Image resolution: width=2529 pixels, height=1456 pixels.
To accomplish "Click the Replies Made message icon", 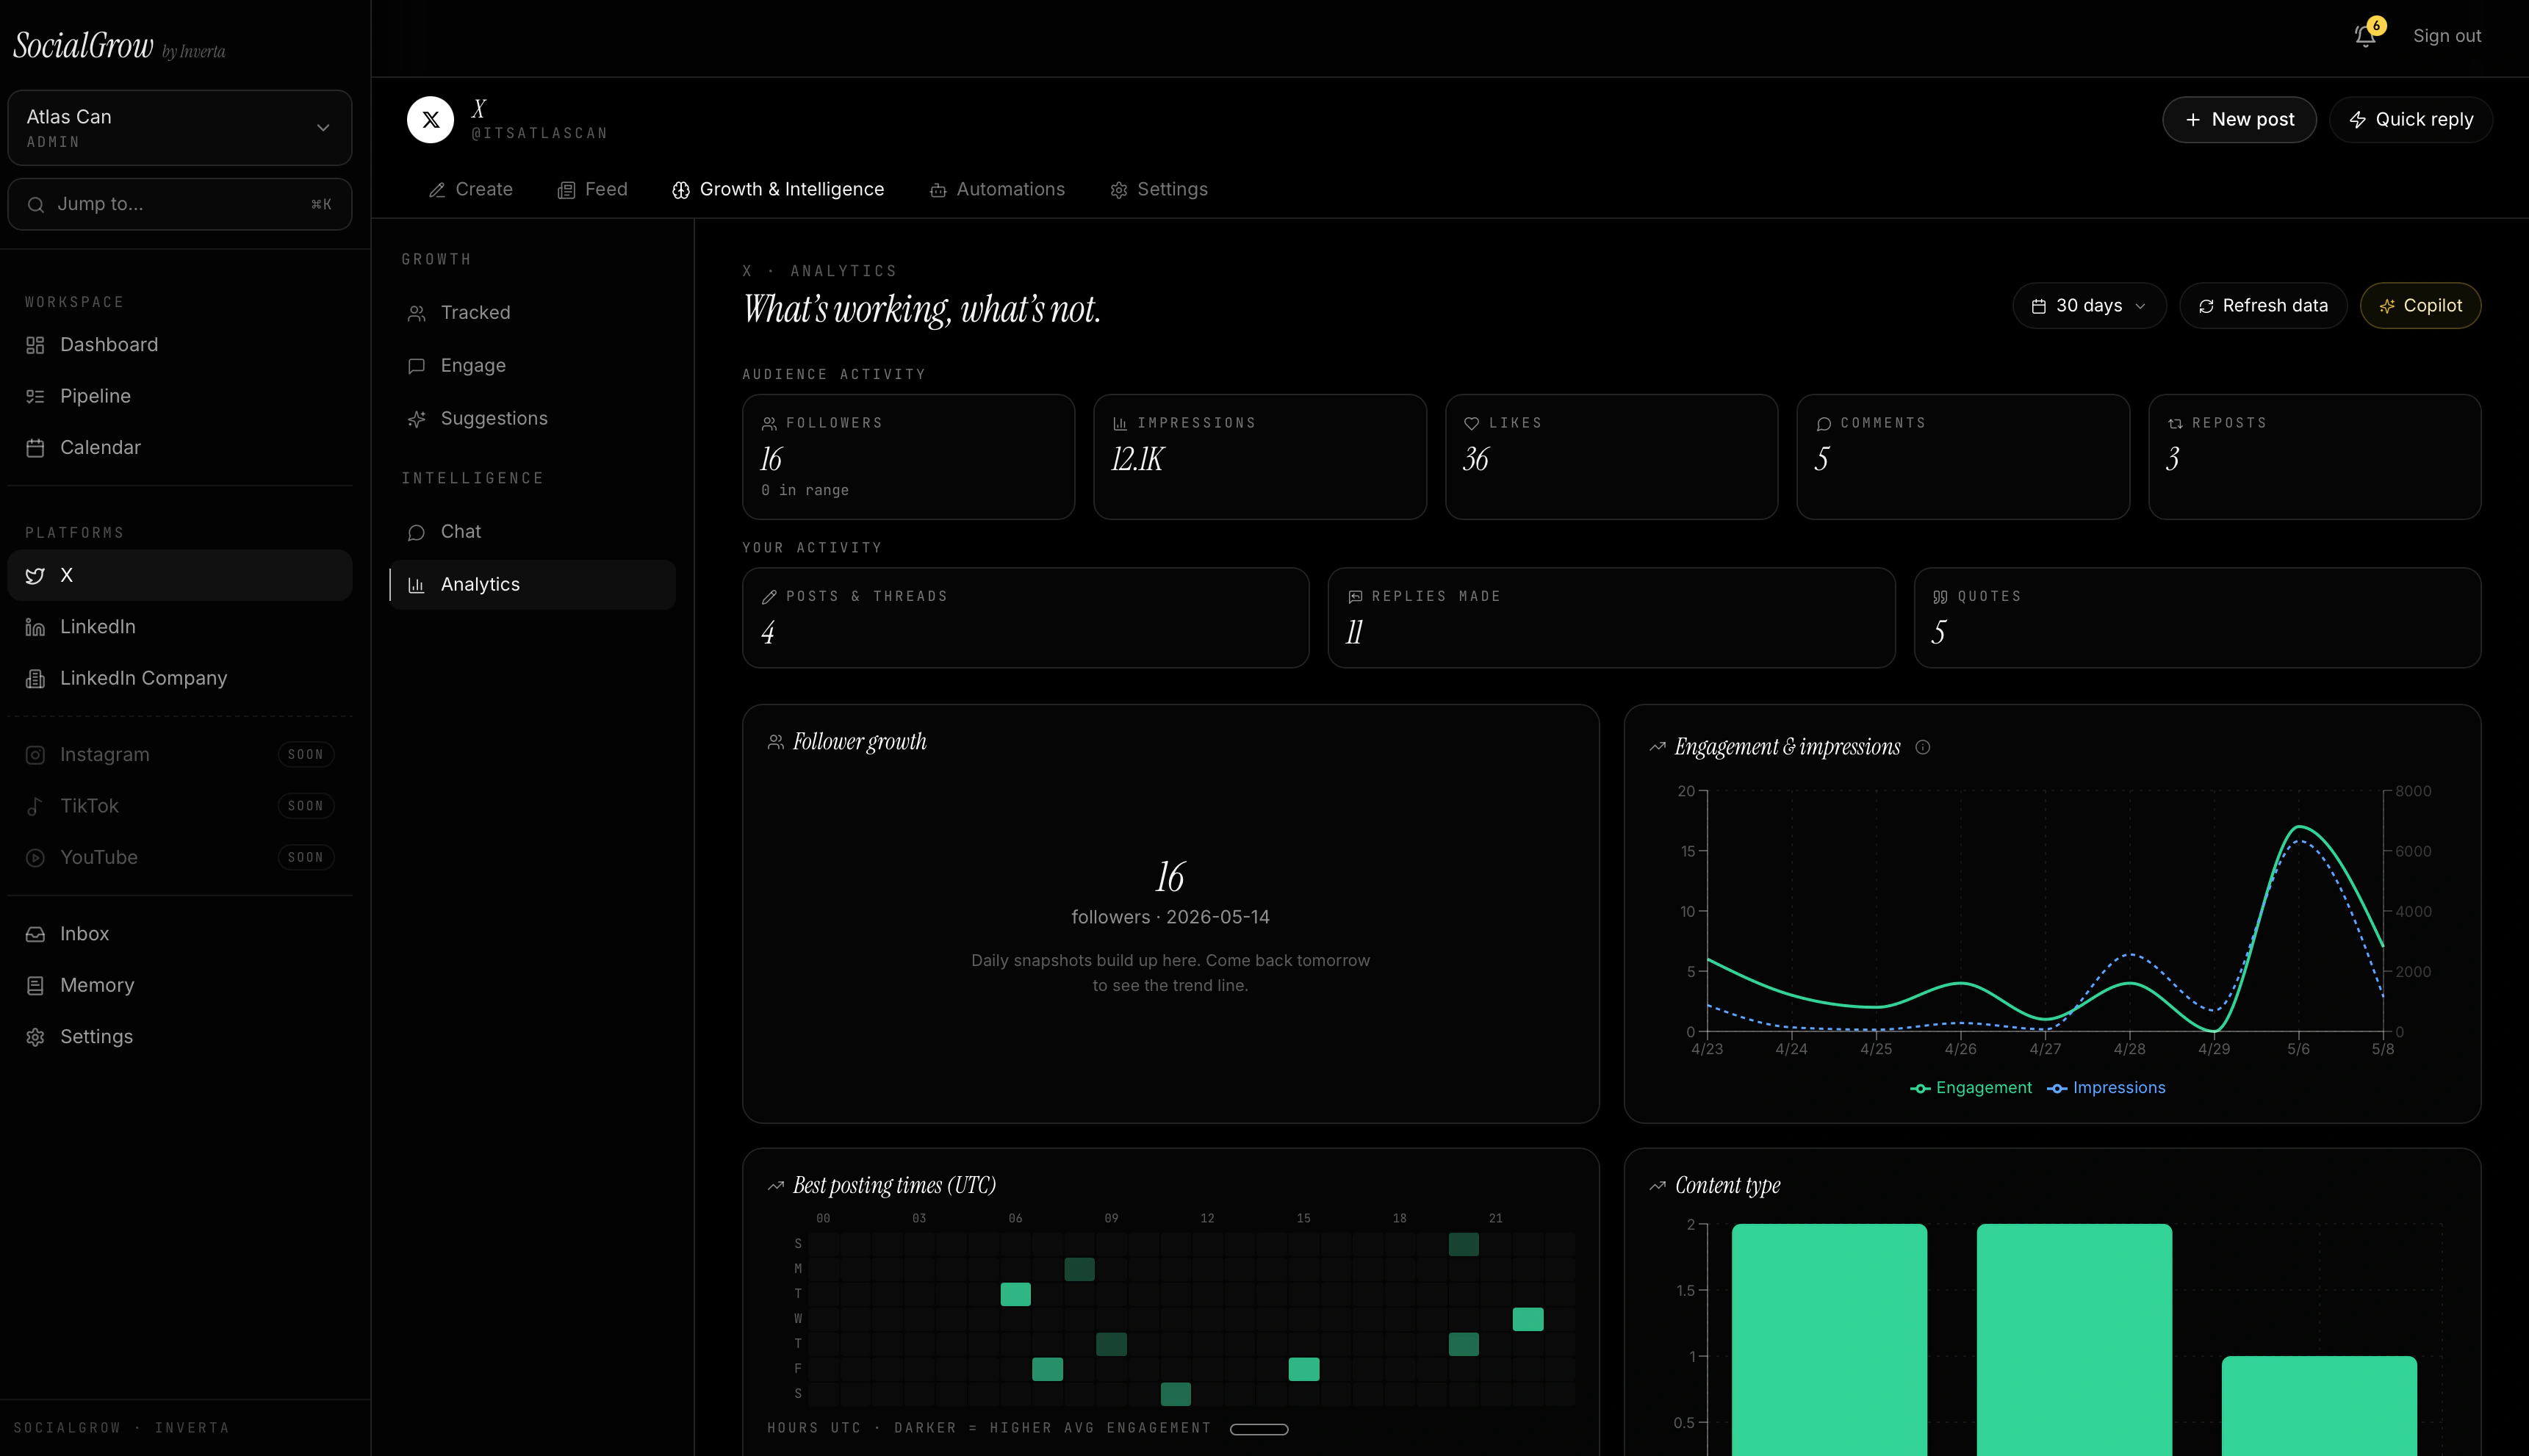I will (1355, 597).
